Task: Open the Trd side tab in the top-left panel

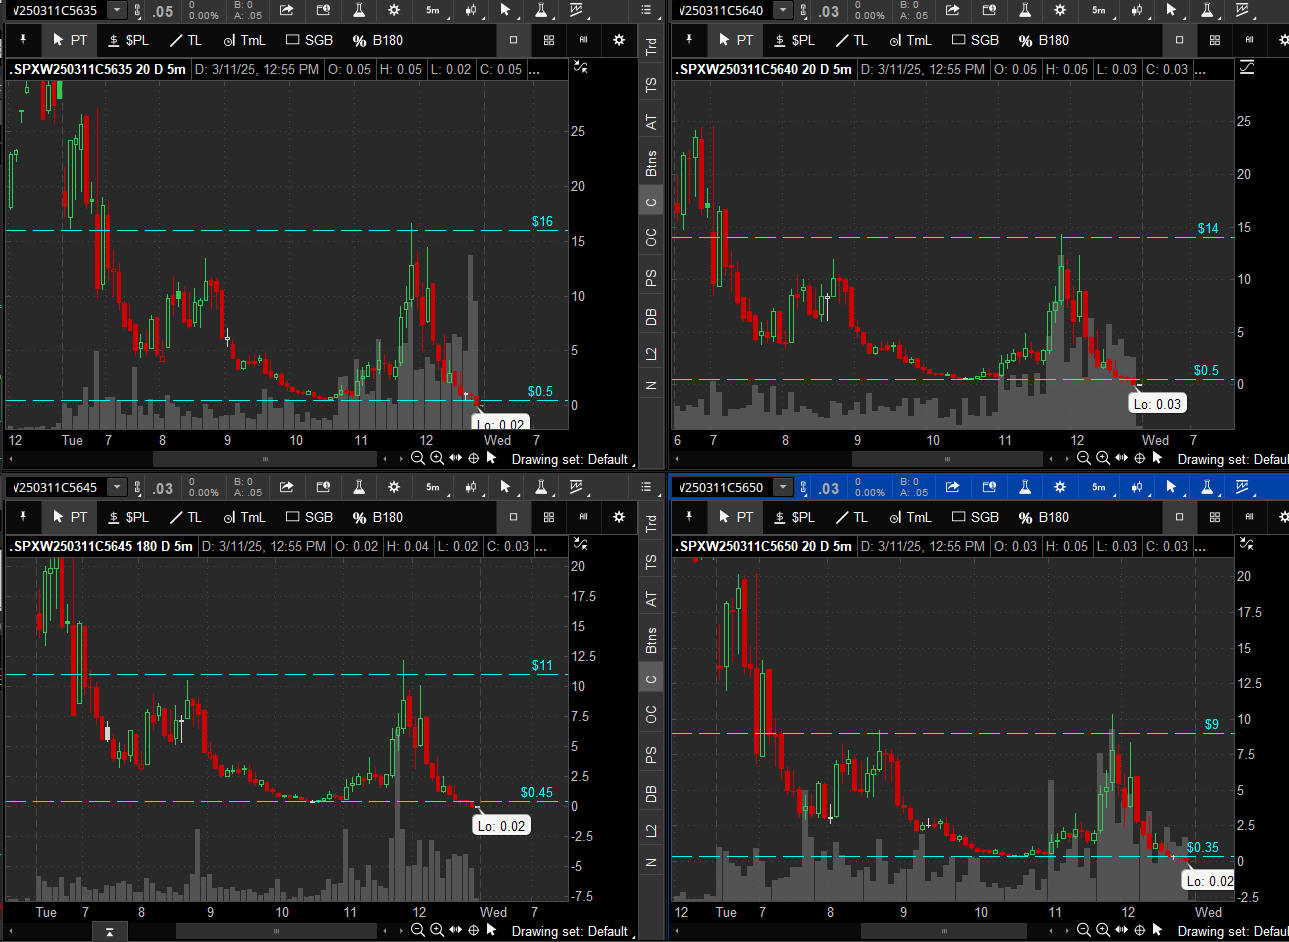Action: (651, 46)
